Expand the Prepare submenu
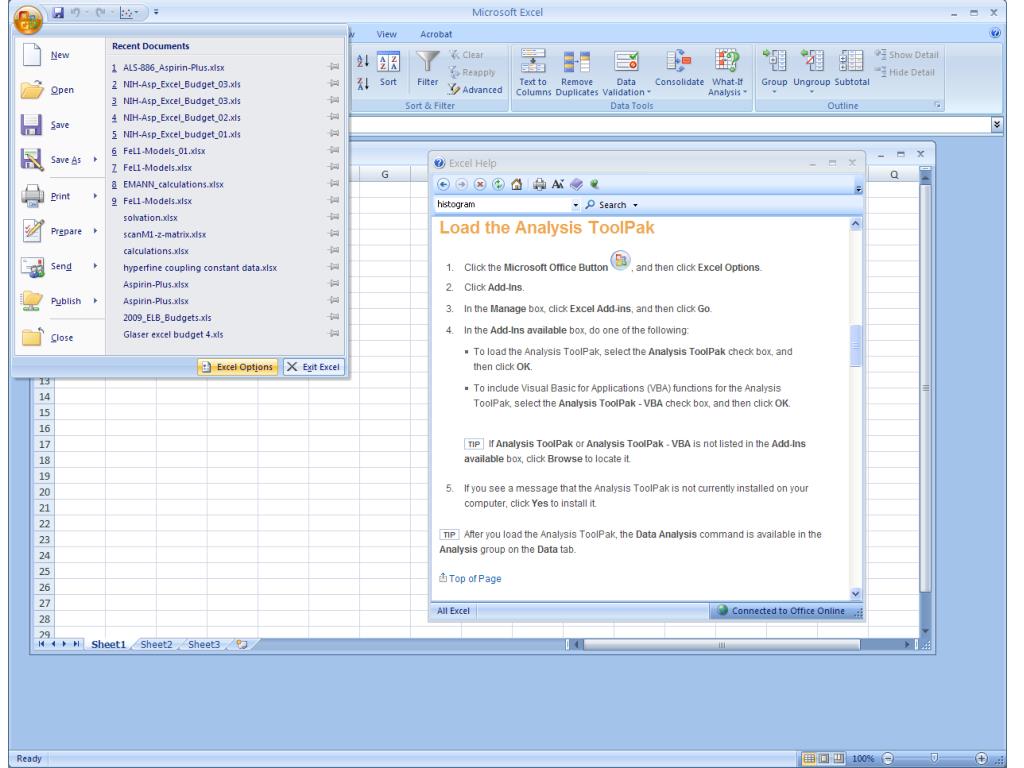Image resolution: width=1024 pixels, height=768 pixels. click(x=95, y=231)
